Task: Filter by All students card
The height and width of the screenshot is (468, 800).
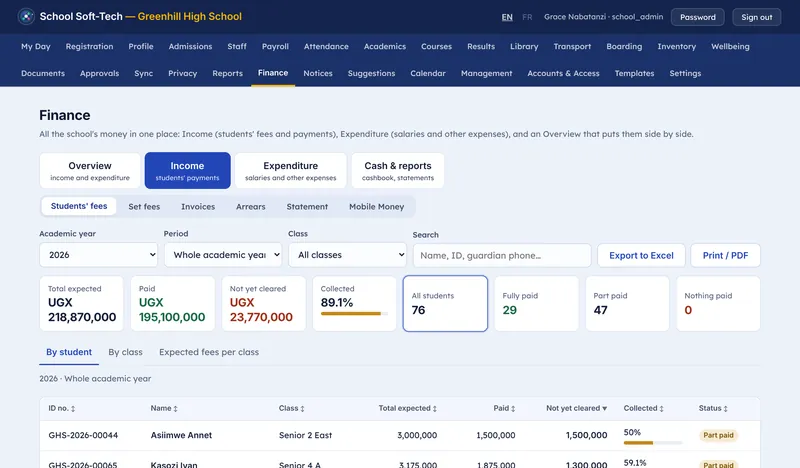Action: pos(445,304)
